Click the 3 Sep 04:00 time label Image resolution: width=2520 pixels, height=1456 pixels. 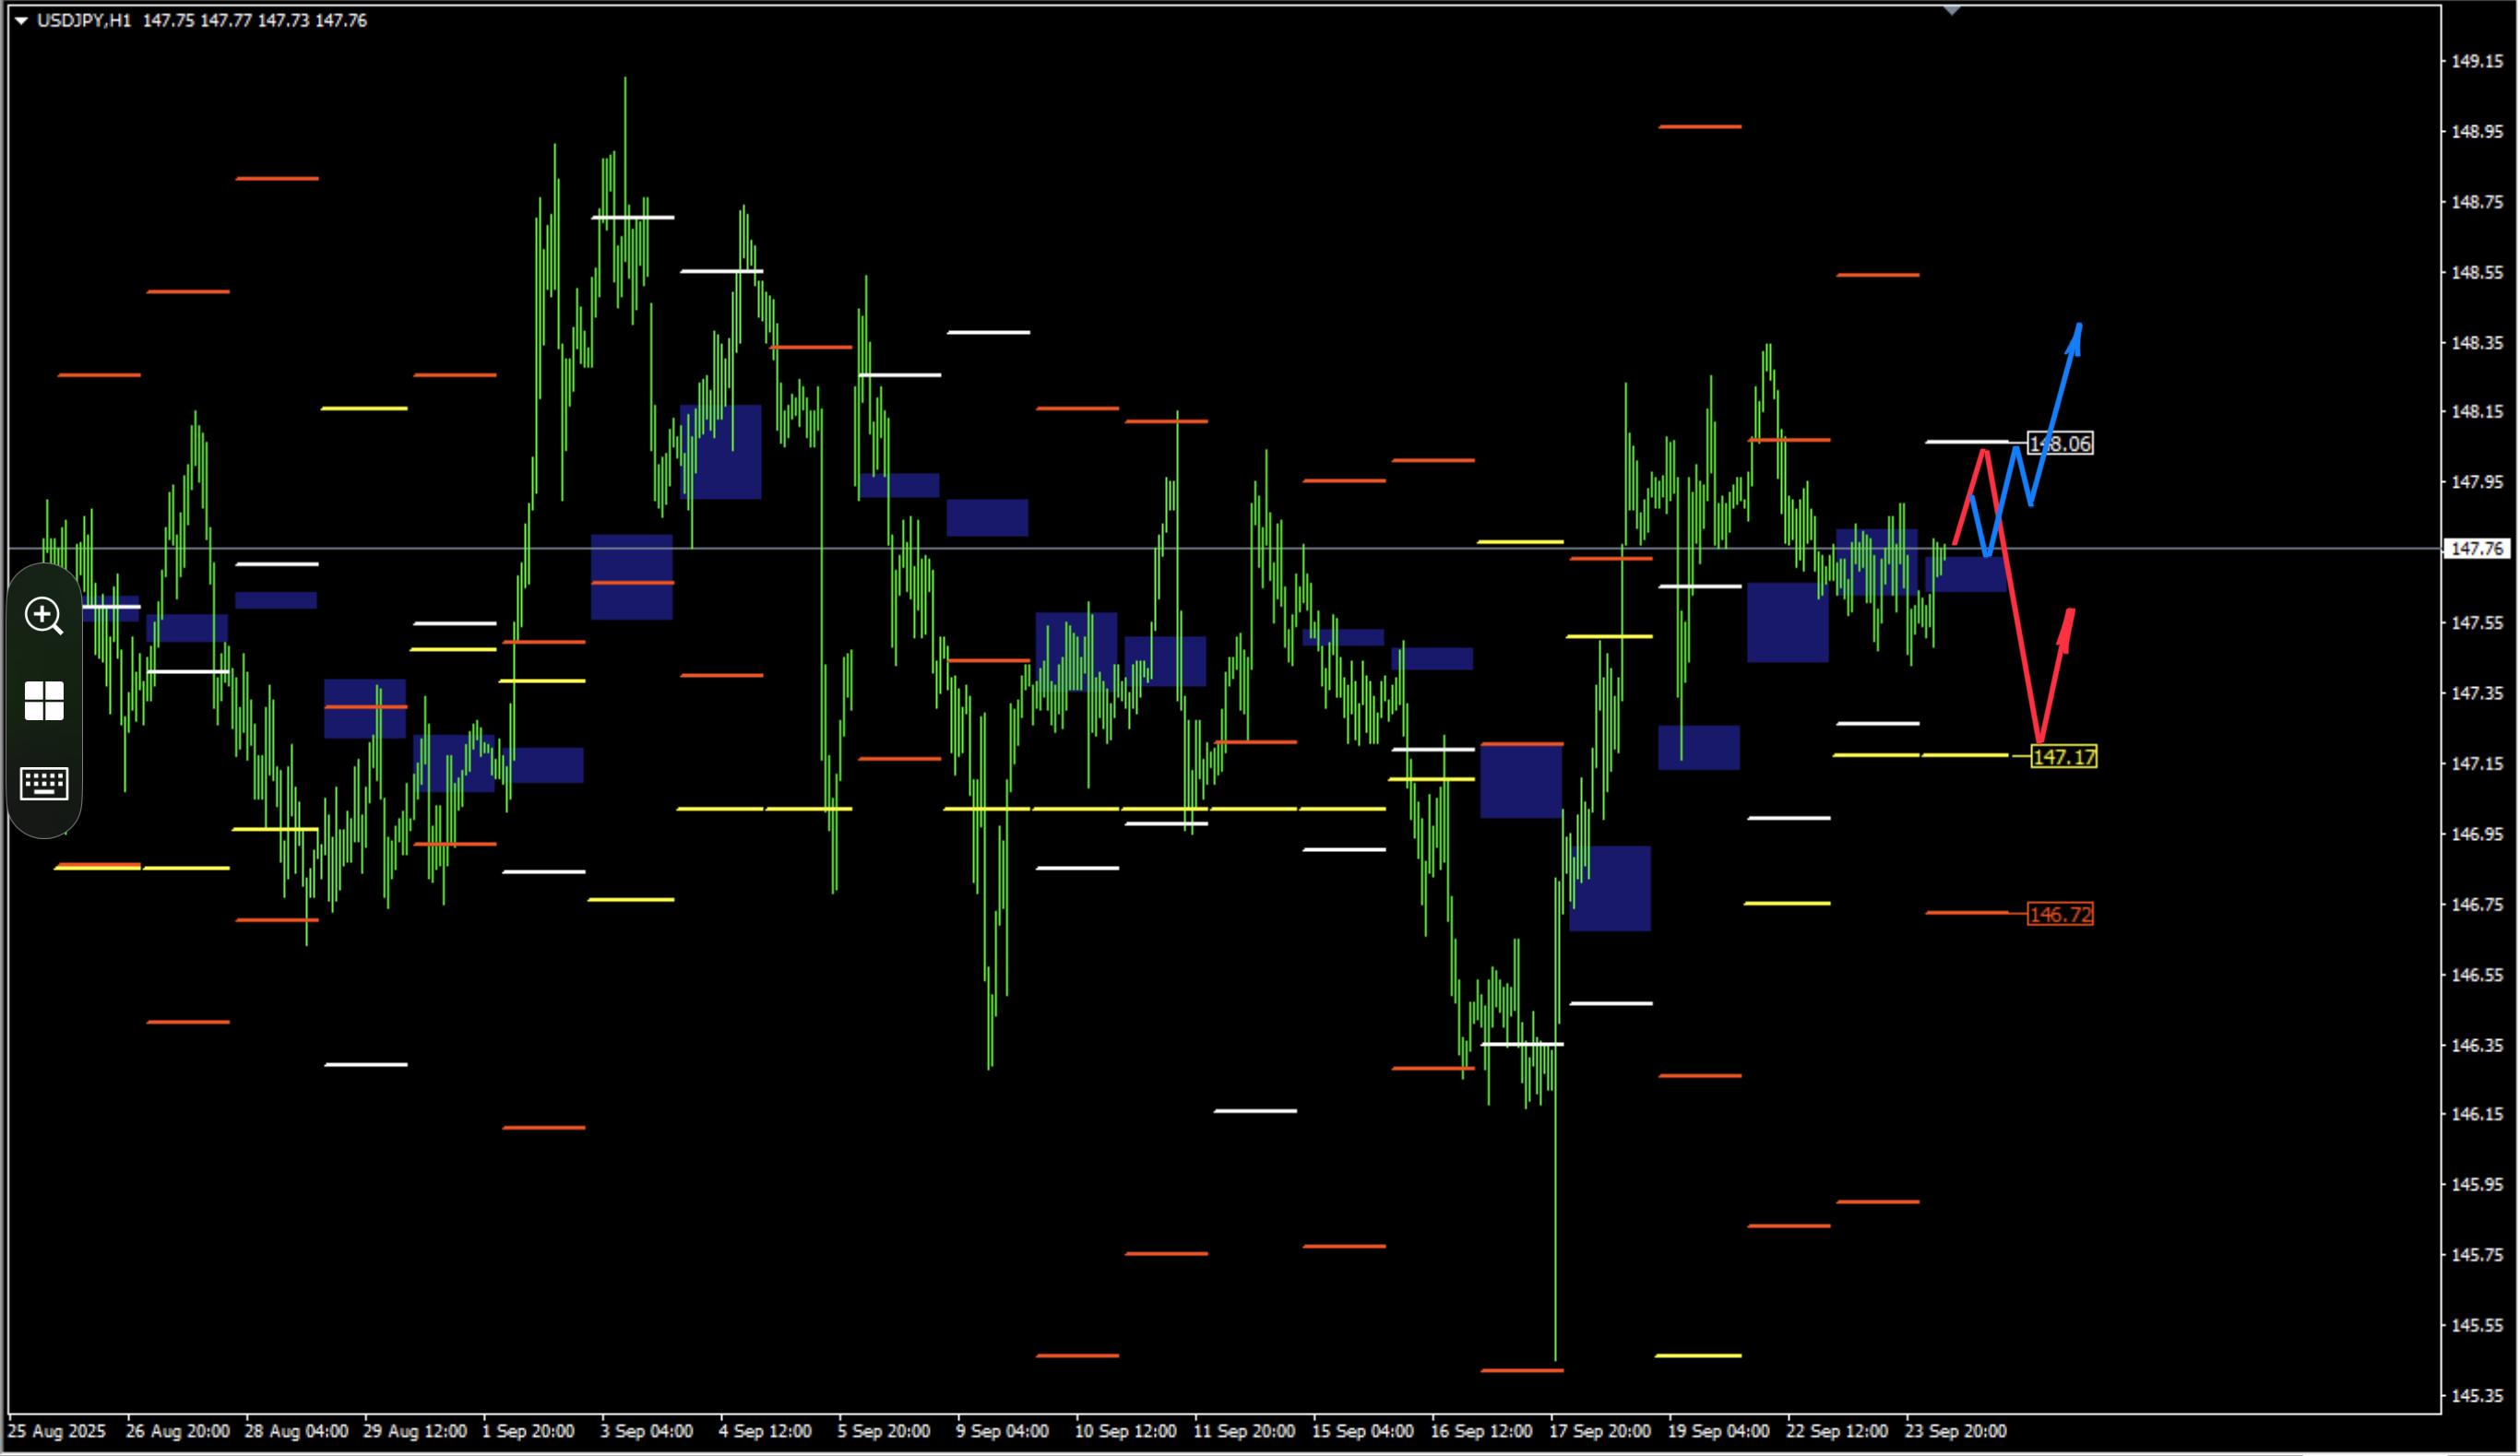pyautogui.click(x=646, y=1431)
